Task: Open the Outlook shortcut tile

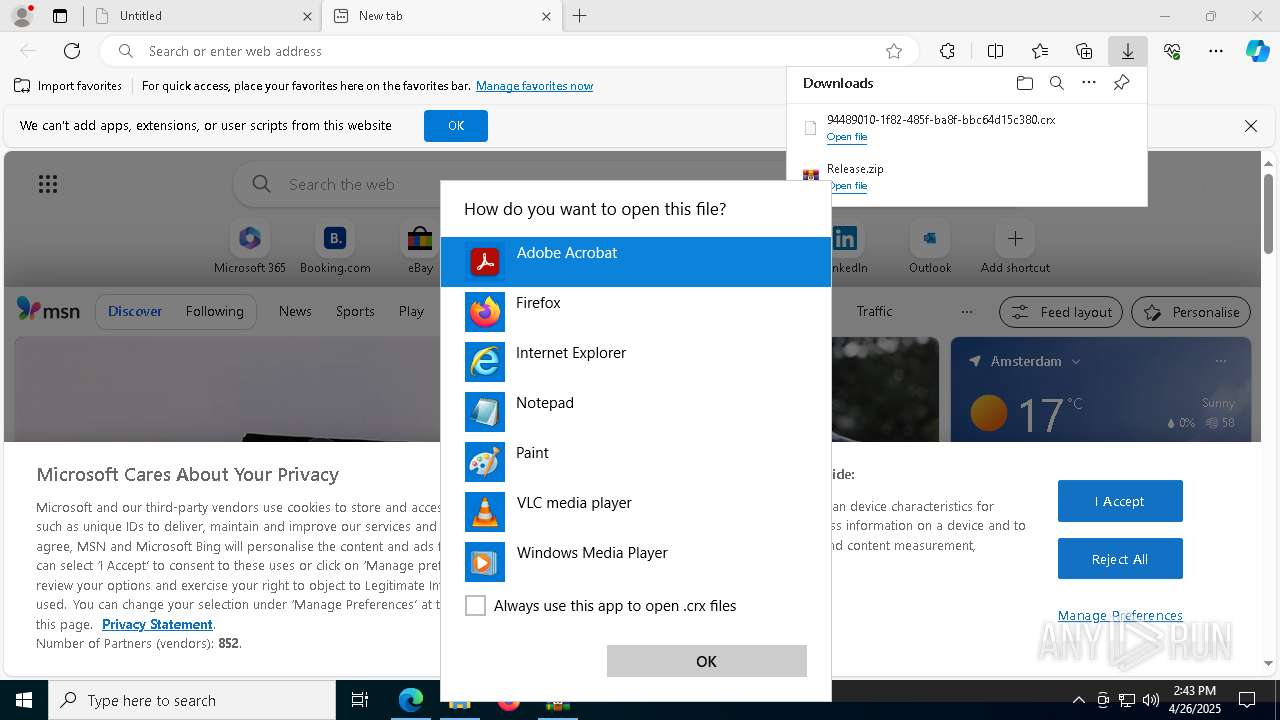Action: coord(930,247)
